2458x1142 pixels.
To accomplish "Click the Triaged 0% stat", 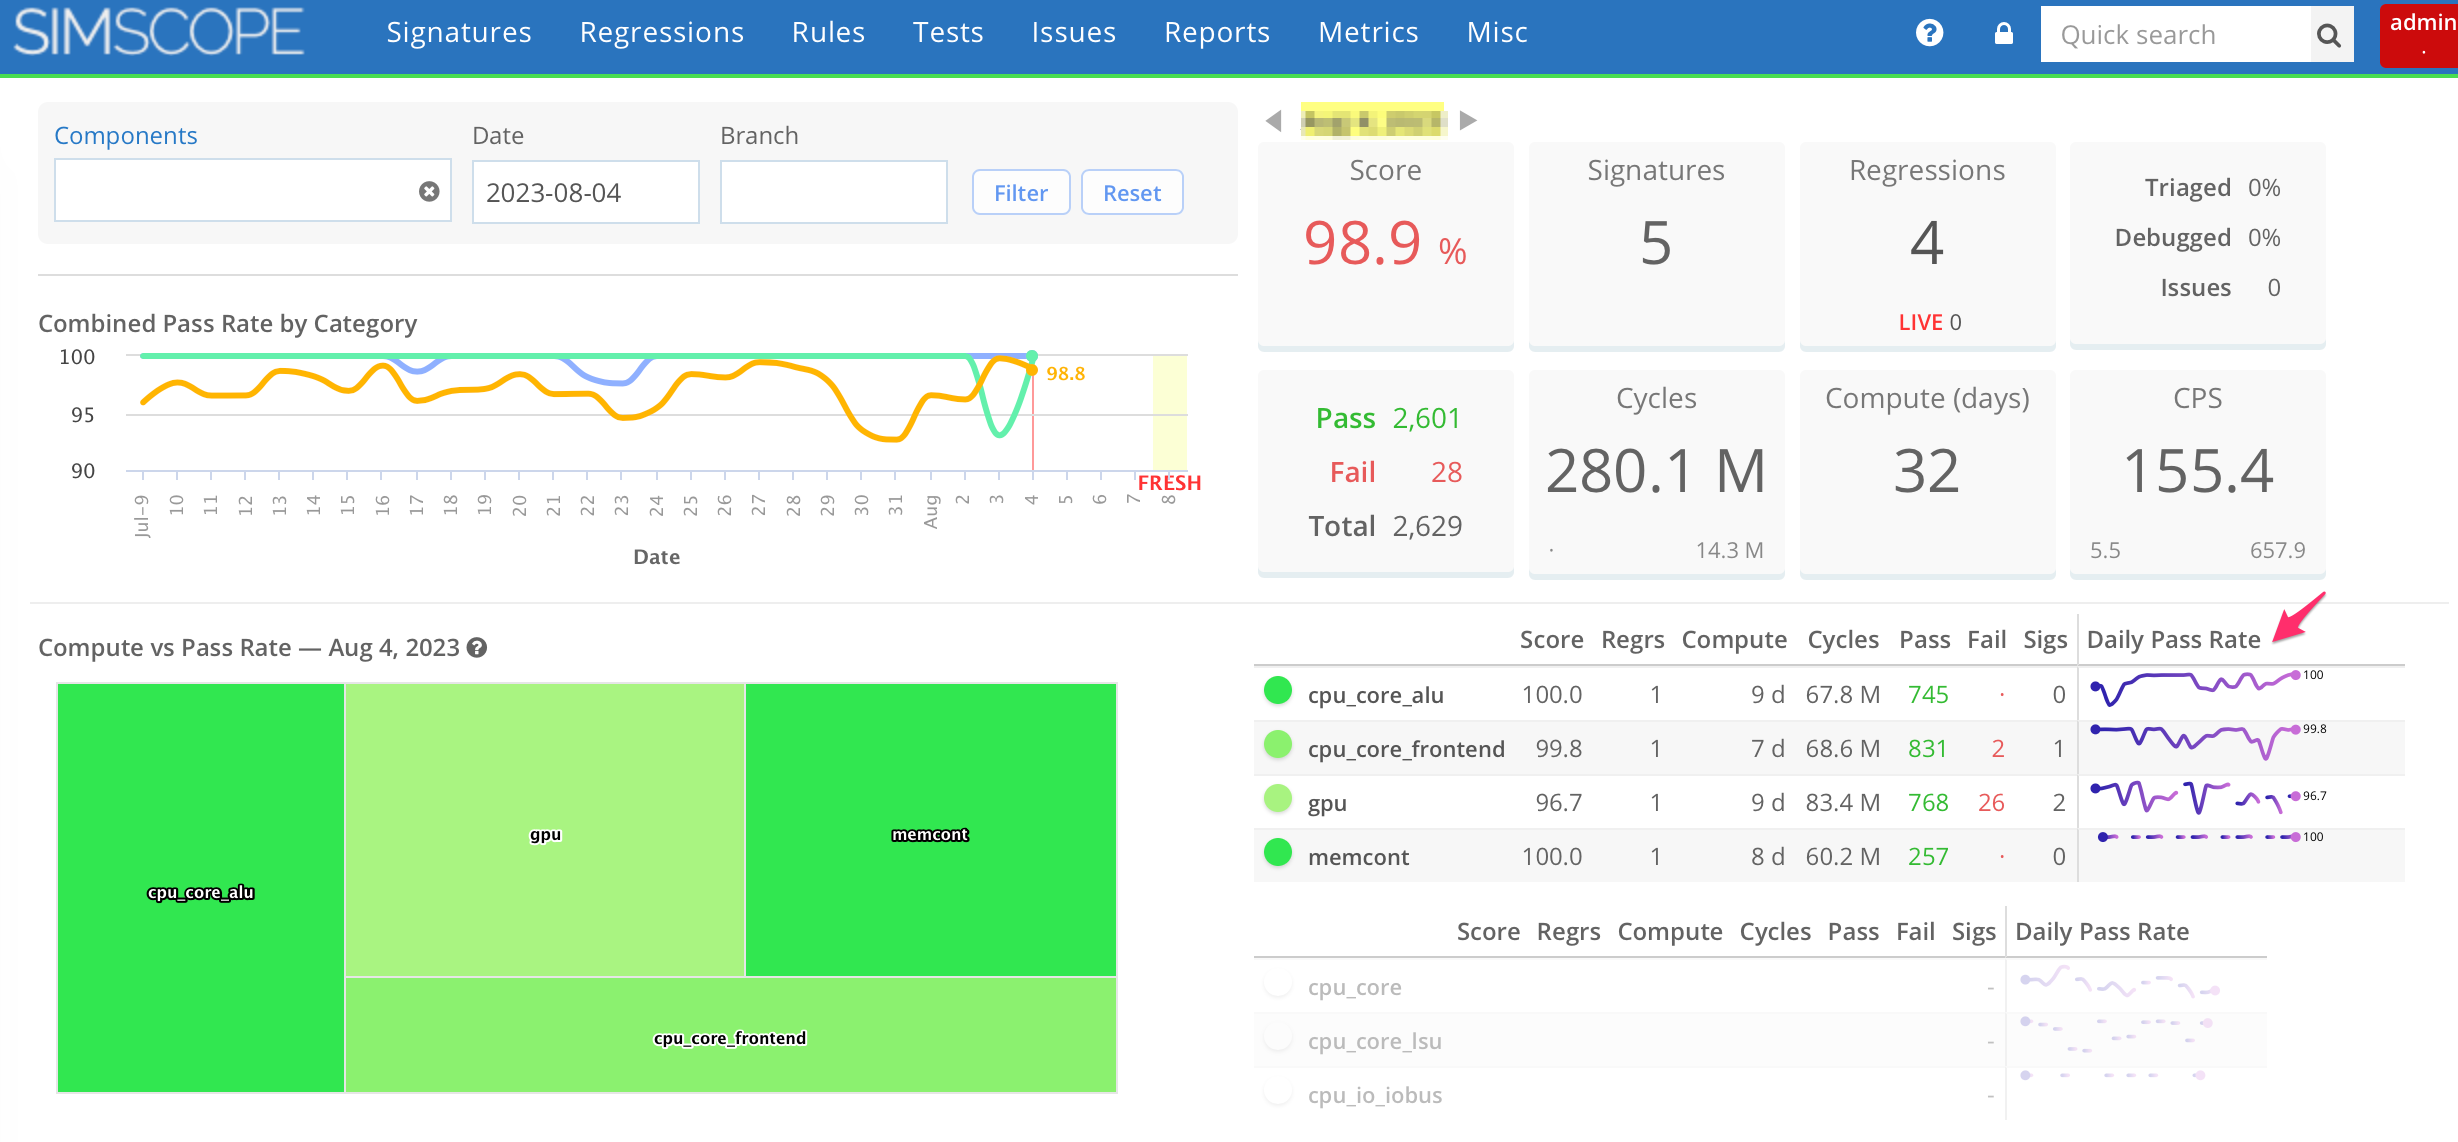I will pyautogui.click(x=2212, y=188).
